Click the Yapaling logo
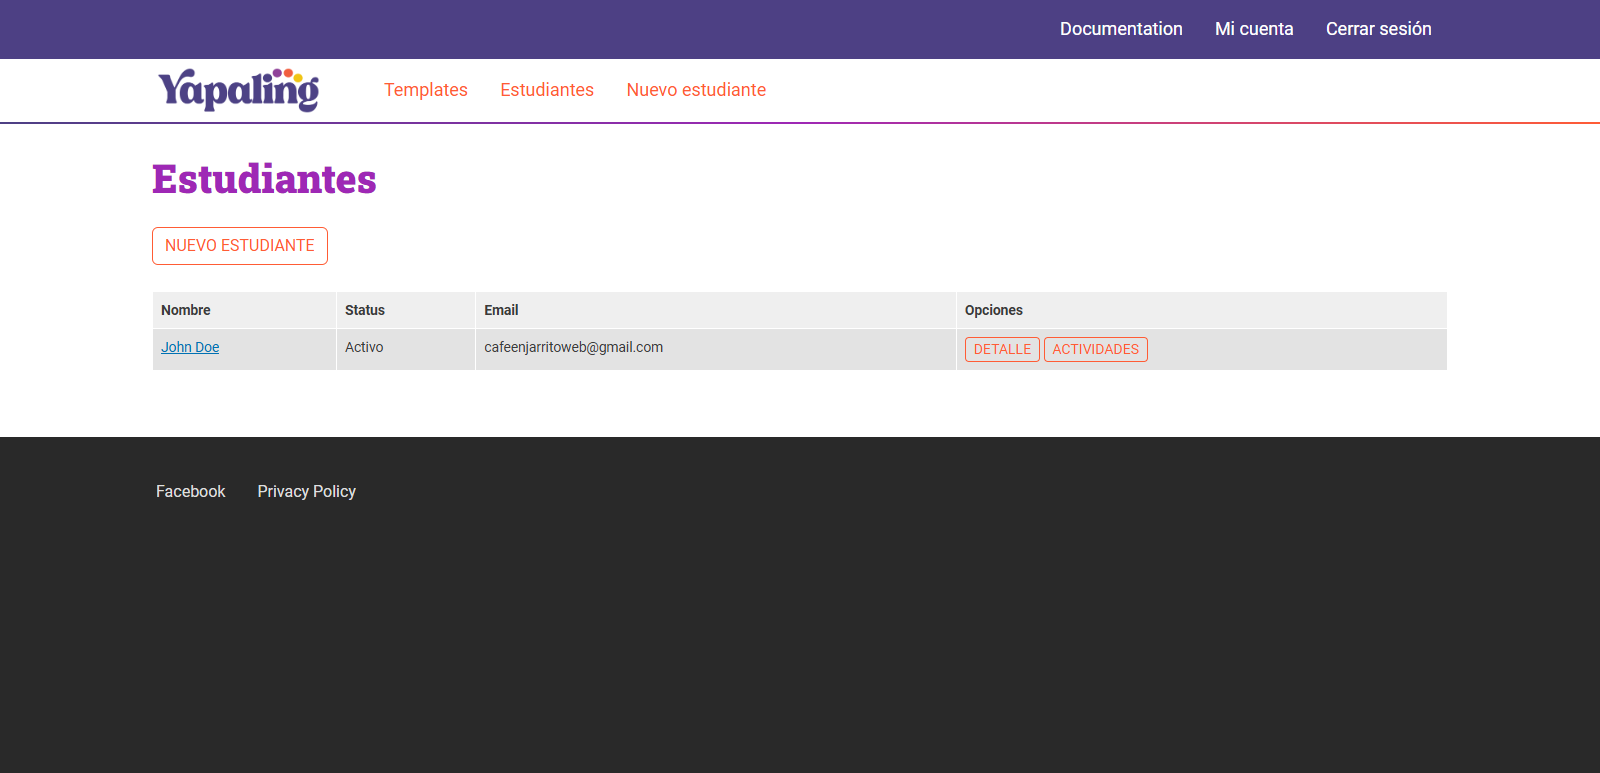 [238, 90]
